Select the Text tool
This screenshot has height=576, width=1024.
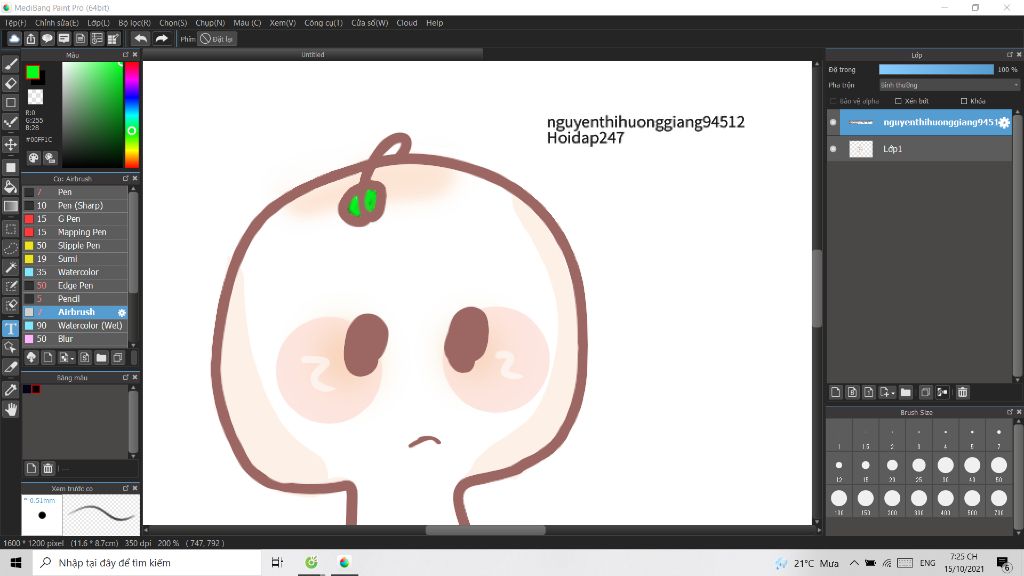[x=10, y=328]
